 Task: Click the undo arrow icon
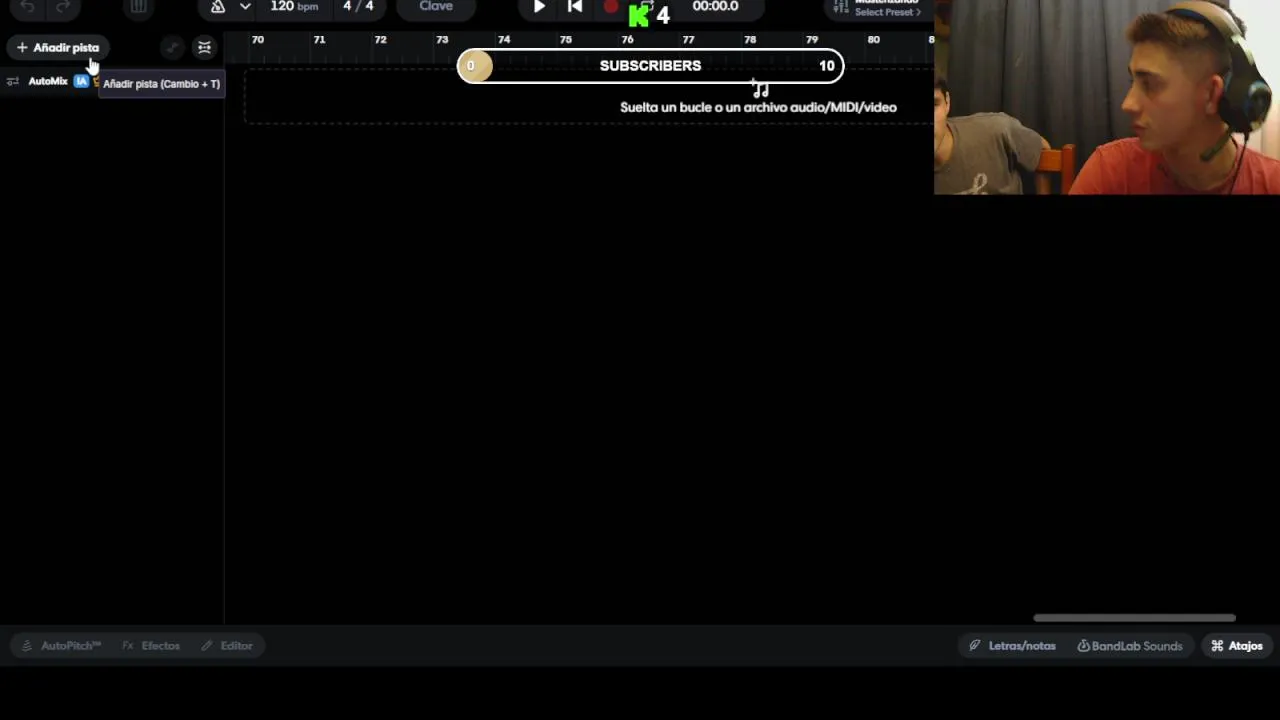(28, 7)
